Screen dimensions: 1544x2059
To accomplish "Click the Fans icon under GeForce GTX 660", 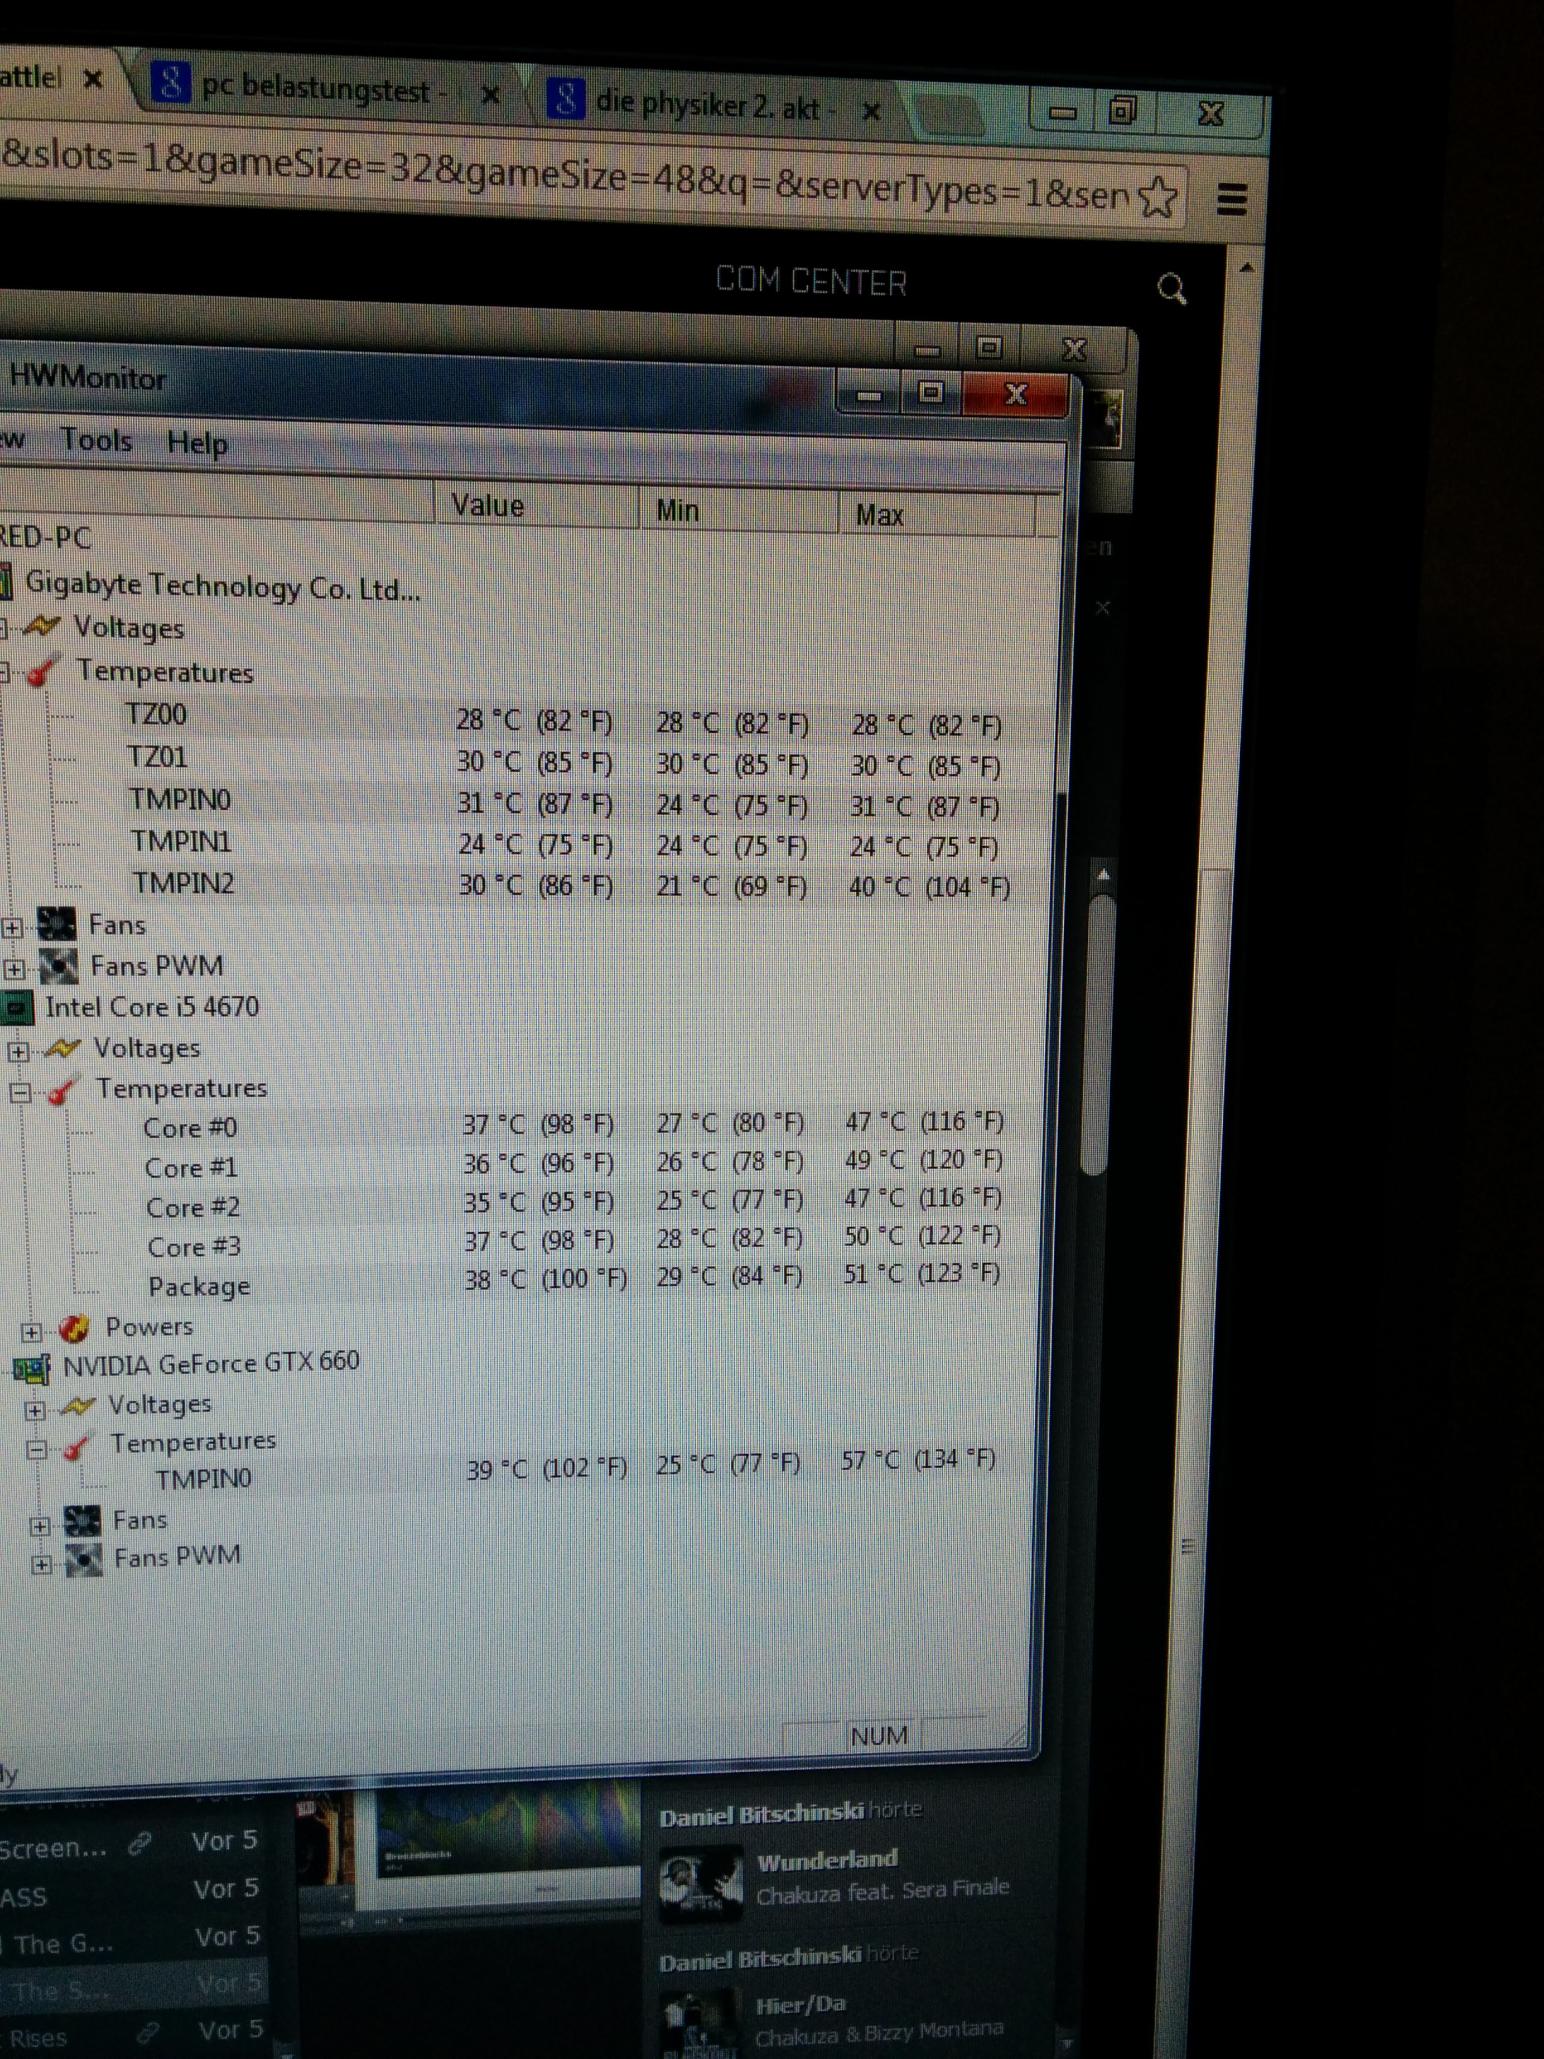I will (x=82, y=1521).
